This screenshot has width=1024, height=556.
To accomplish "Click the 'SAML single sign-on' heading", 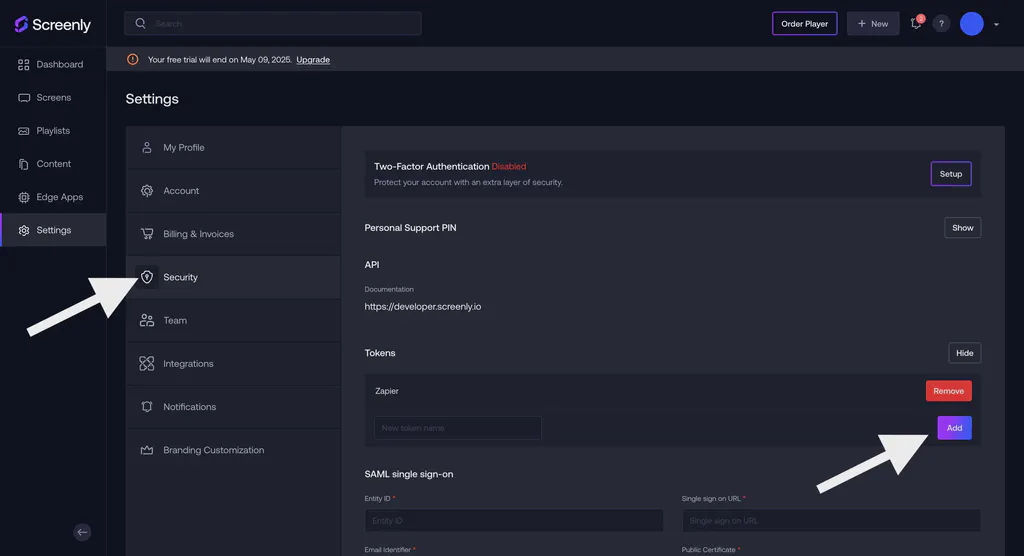I will [x=409, y=474].
